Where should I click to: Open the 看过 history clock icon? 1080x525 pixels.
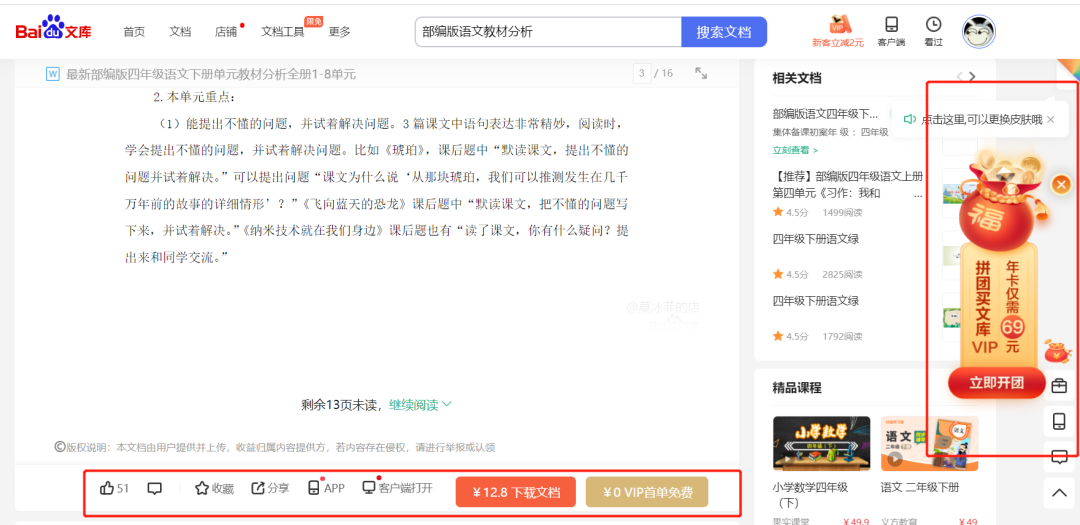tap(933, 32)
